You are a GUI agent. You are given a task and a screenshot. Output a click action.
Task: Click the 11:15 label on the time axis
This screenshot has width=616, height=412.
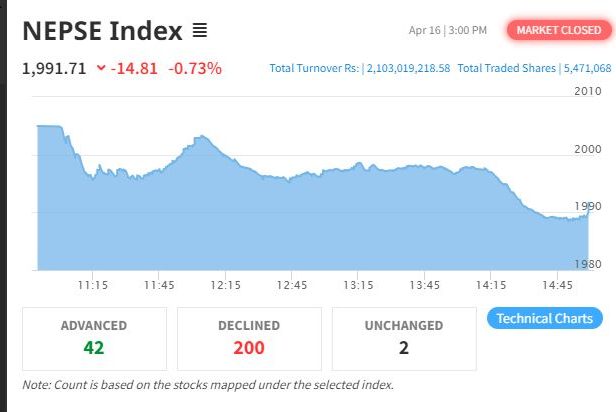pyautogui.click(x=93, y=285)
